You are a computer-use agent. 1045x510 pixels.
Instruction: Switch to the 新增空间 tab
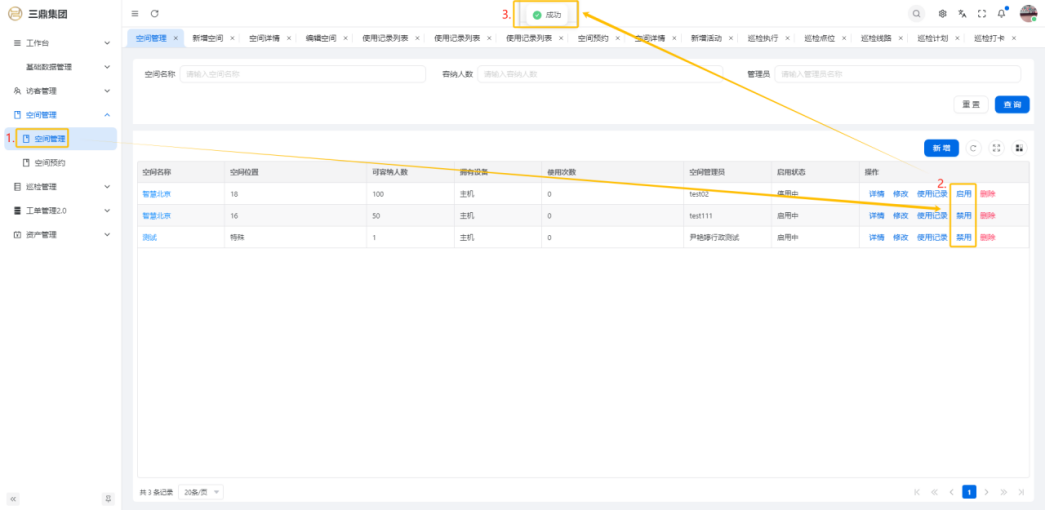(208, 38)
